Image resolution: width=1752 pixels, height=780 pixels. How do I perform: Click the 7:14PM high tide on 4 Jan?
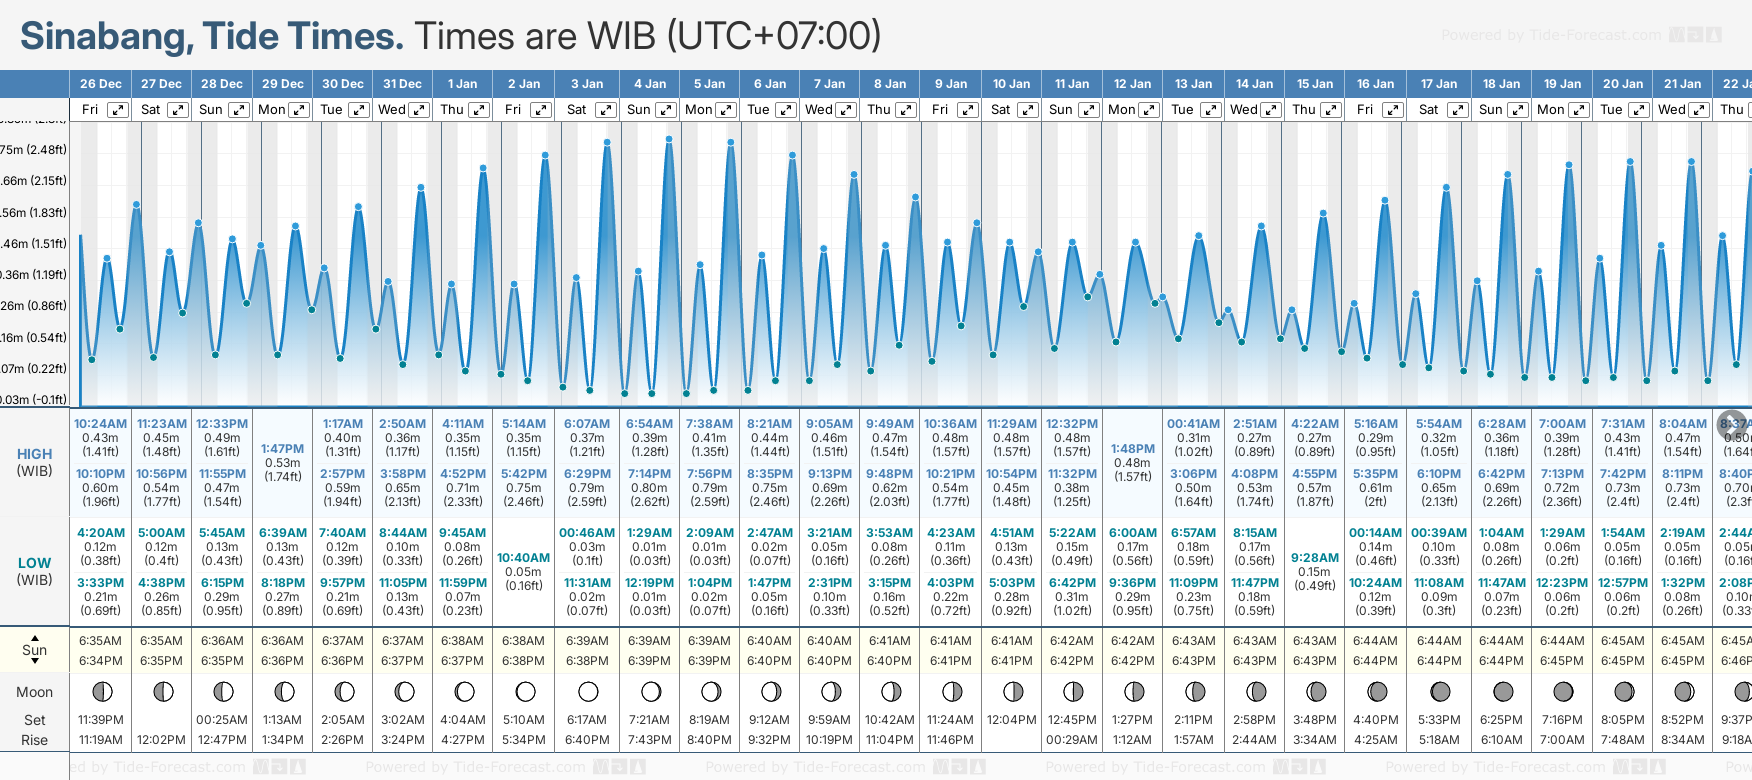tap(649, 474)
